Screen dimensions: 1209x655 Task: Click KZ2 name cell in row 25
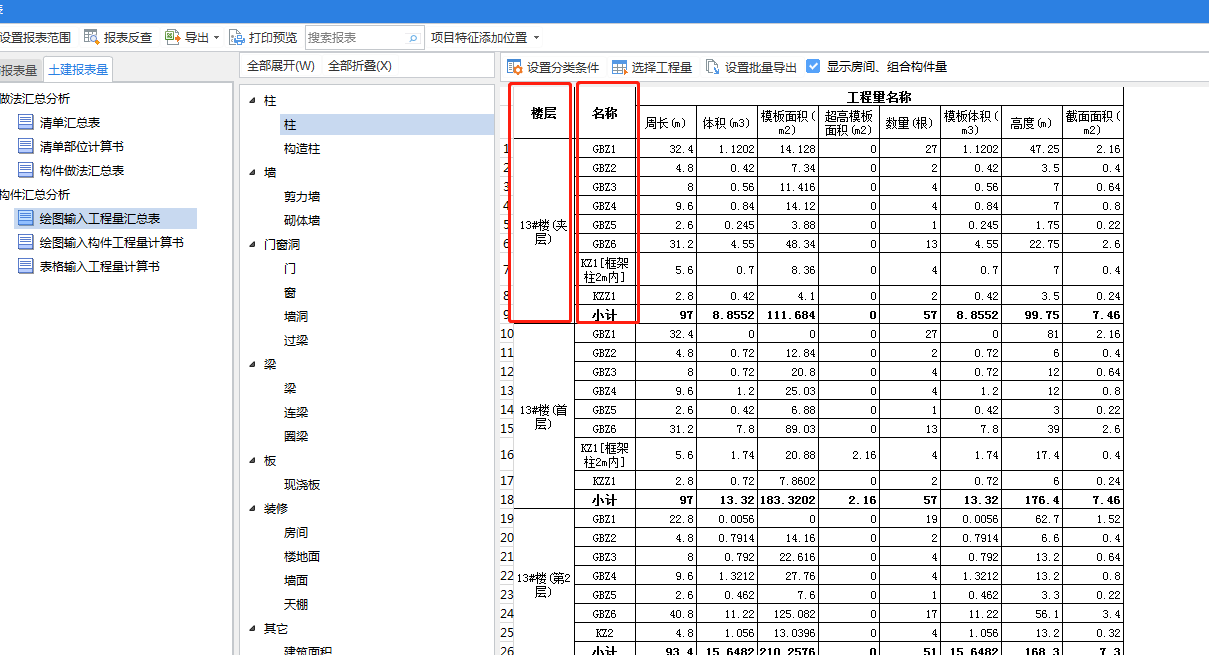[x=605, y=632]
